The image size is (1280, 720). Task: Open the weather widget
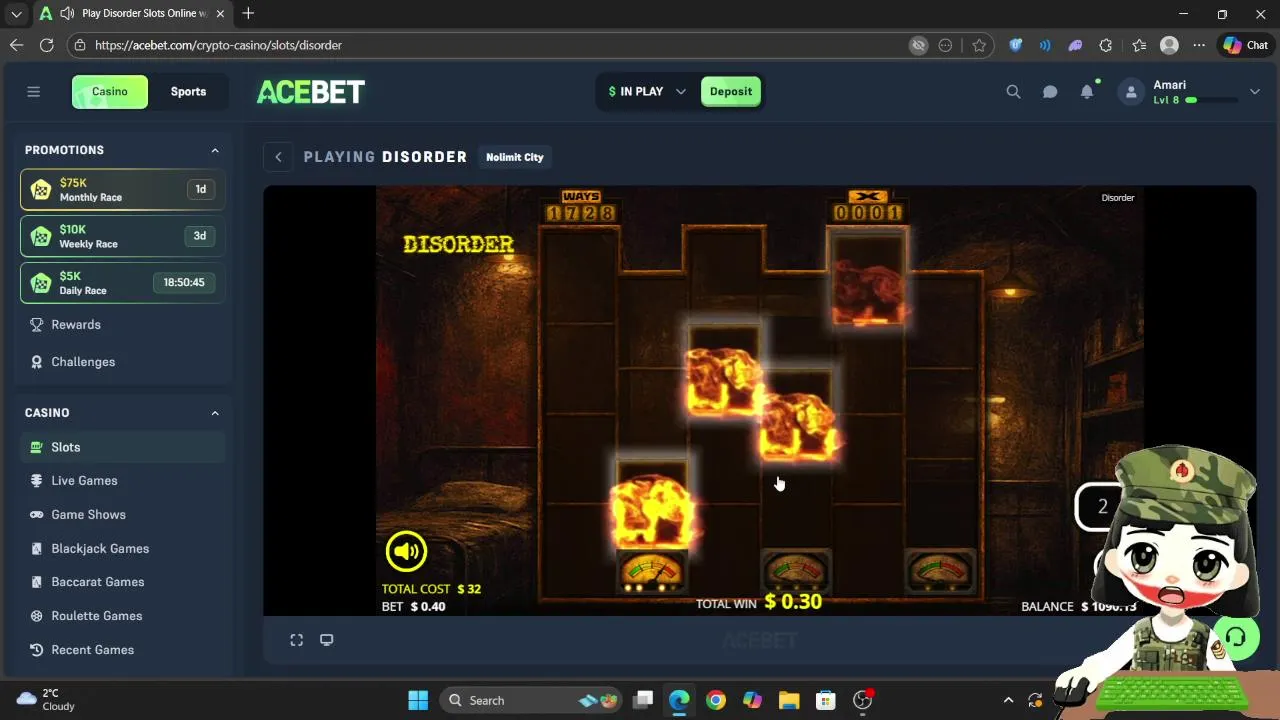click(x=48, y=700)
